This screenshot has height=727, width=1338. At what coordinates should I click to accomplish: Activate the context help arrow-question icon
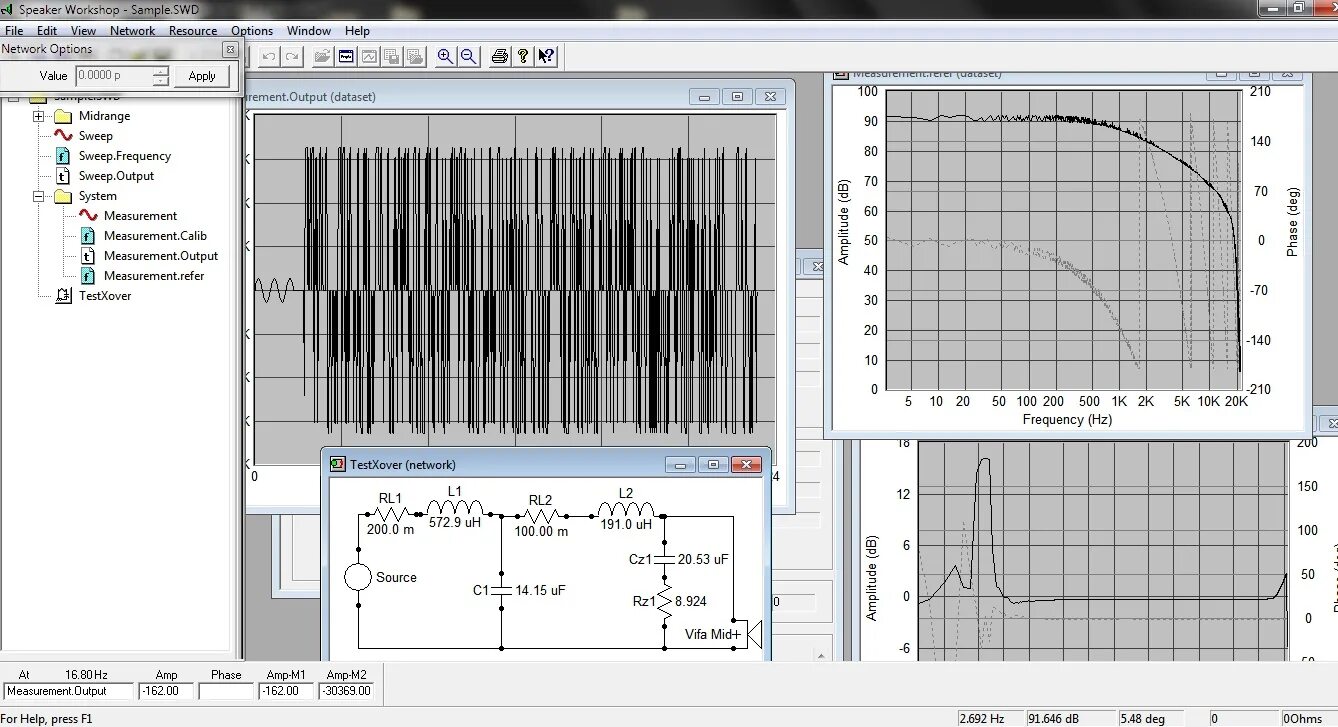546,57
